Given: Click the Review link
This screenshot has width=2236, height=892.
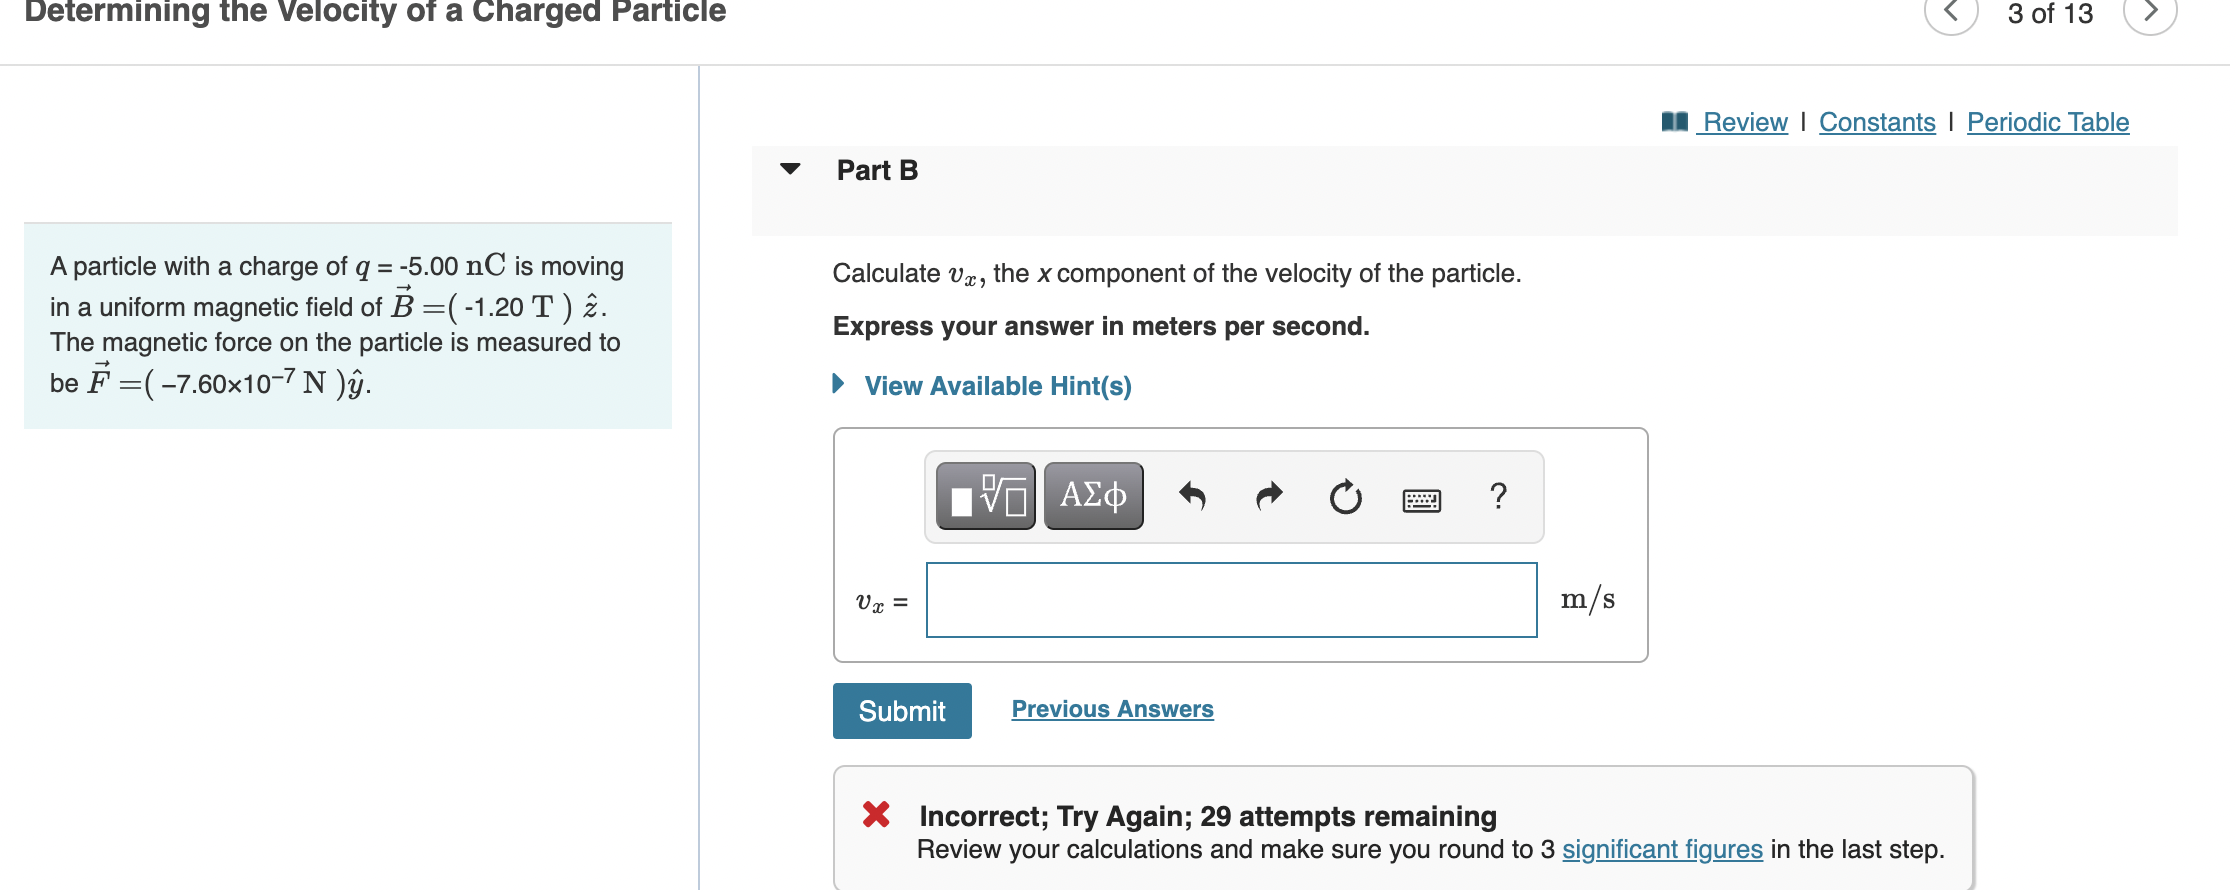Looking at the screenshot, I should (x=1745, y=121).
